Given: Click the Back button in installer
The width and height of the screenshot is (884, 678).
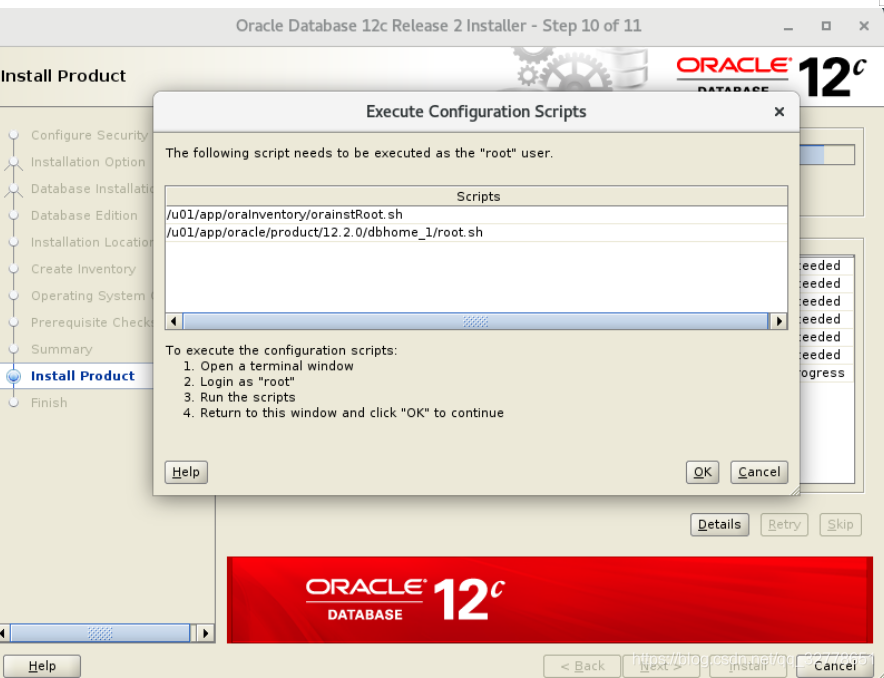Looking at the screenshot, I should [582, 666].
